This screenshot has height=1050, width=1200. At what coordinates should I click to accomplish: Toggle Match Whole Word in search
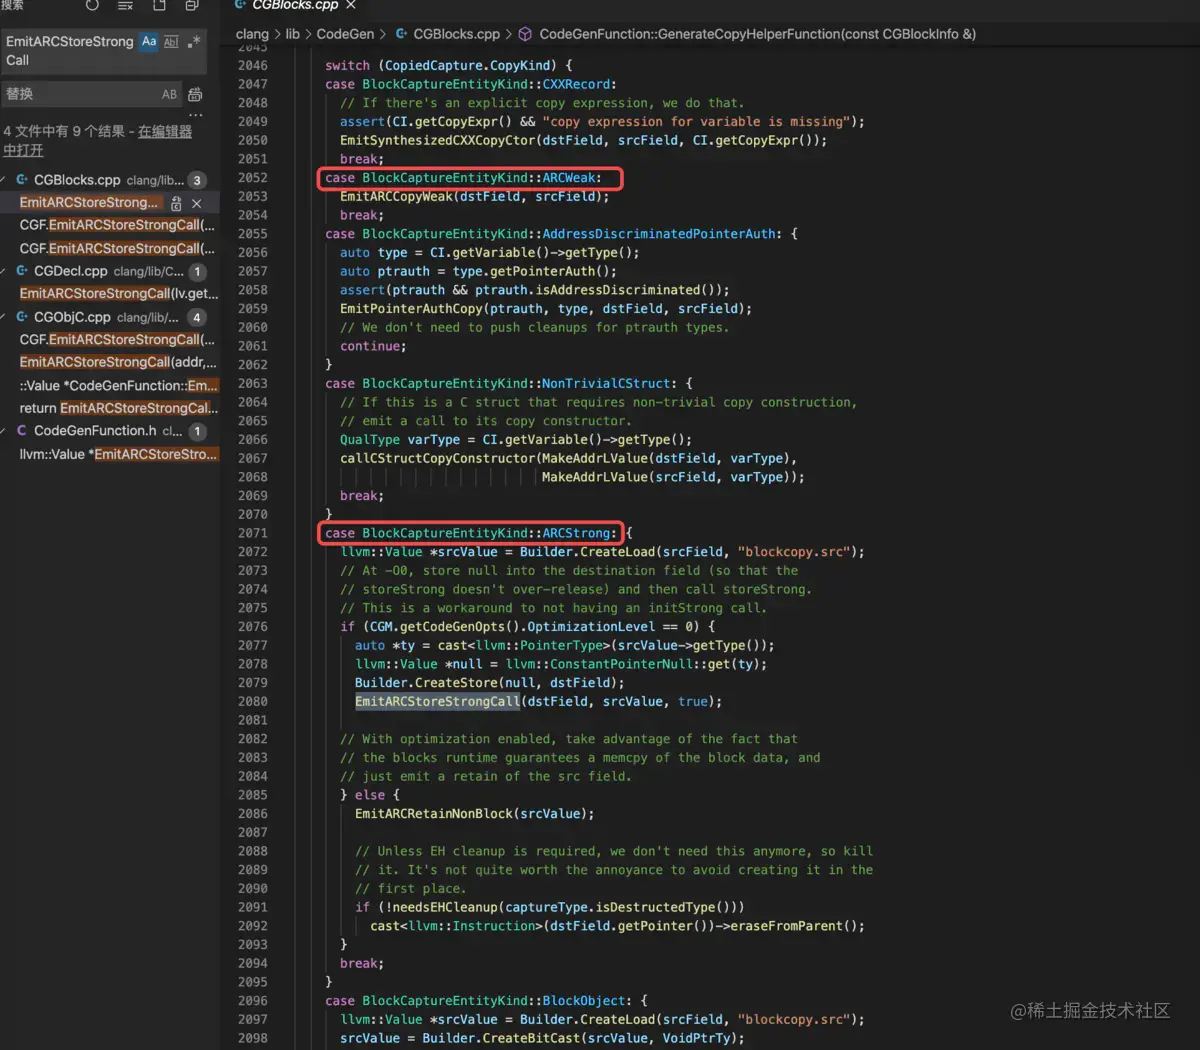[x=171, y=41]
